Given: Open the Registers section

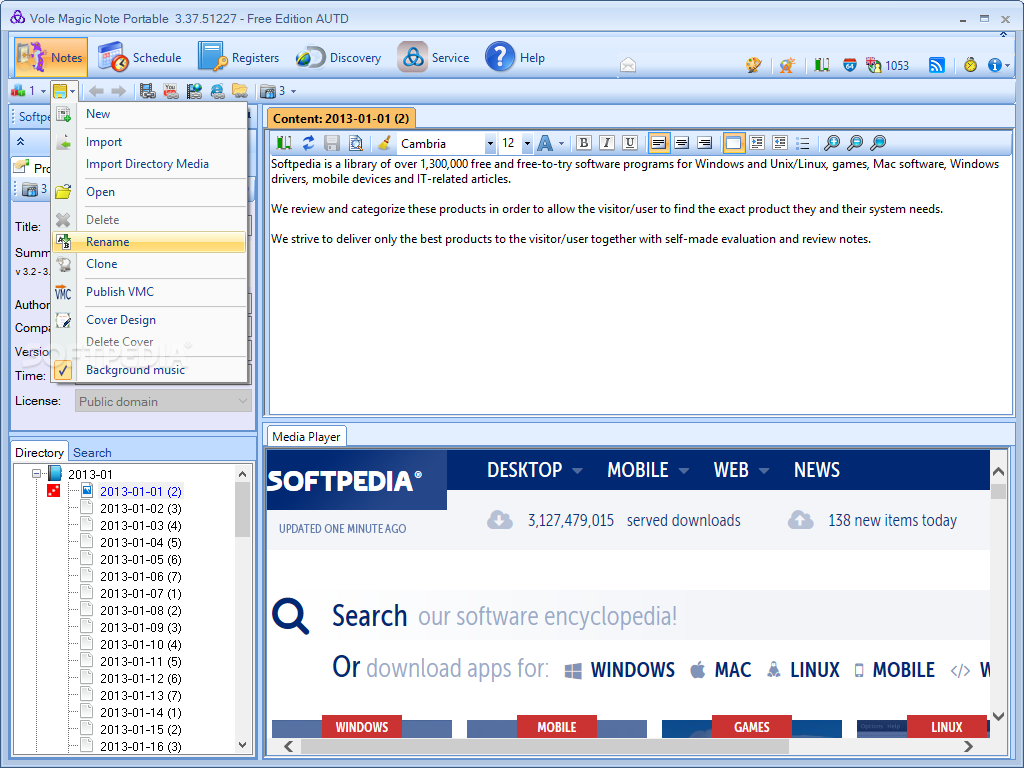Looking at the screenshot, I should 238,57.
